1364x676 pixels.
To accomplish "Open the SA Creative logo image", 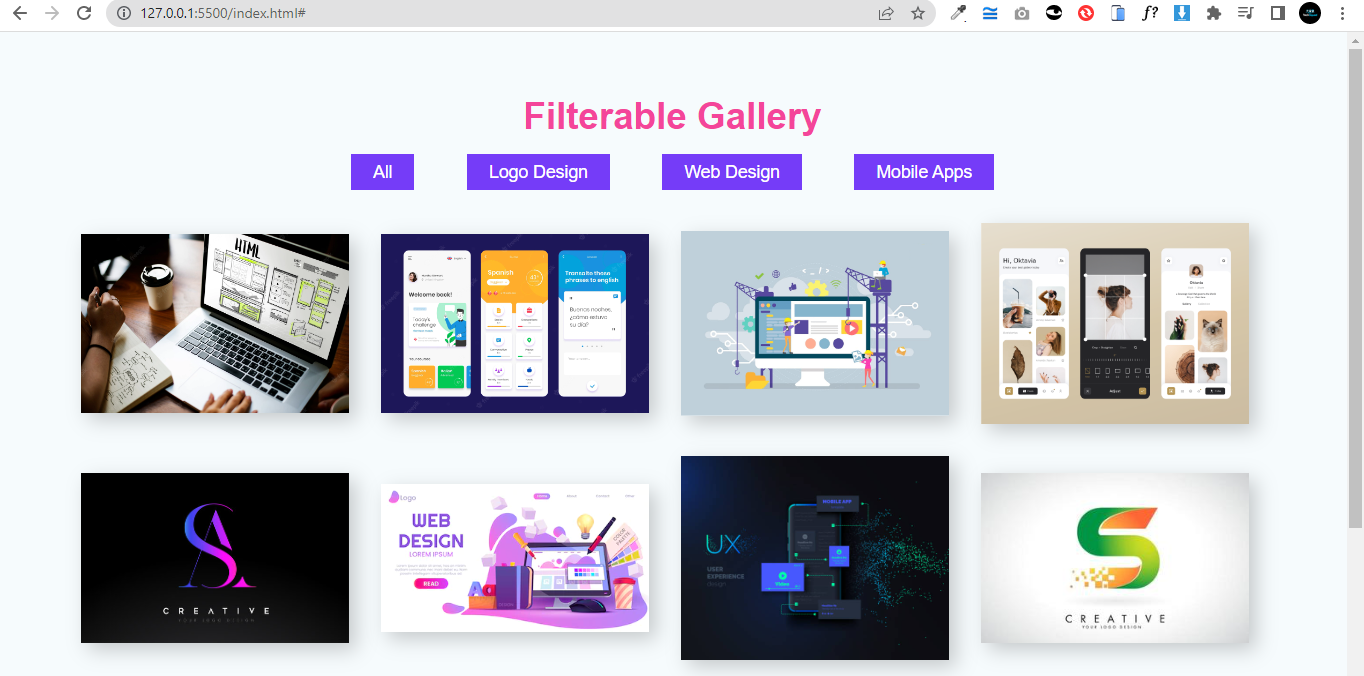I will (215, 558).
